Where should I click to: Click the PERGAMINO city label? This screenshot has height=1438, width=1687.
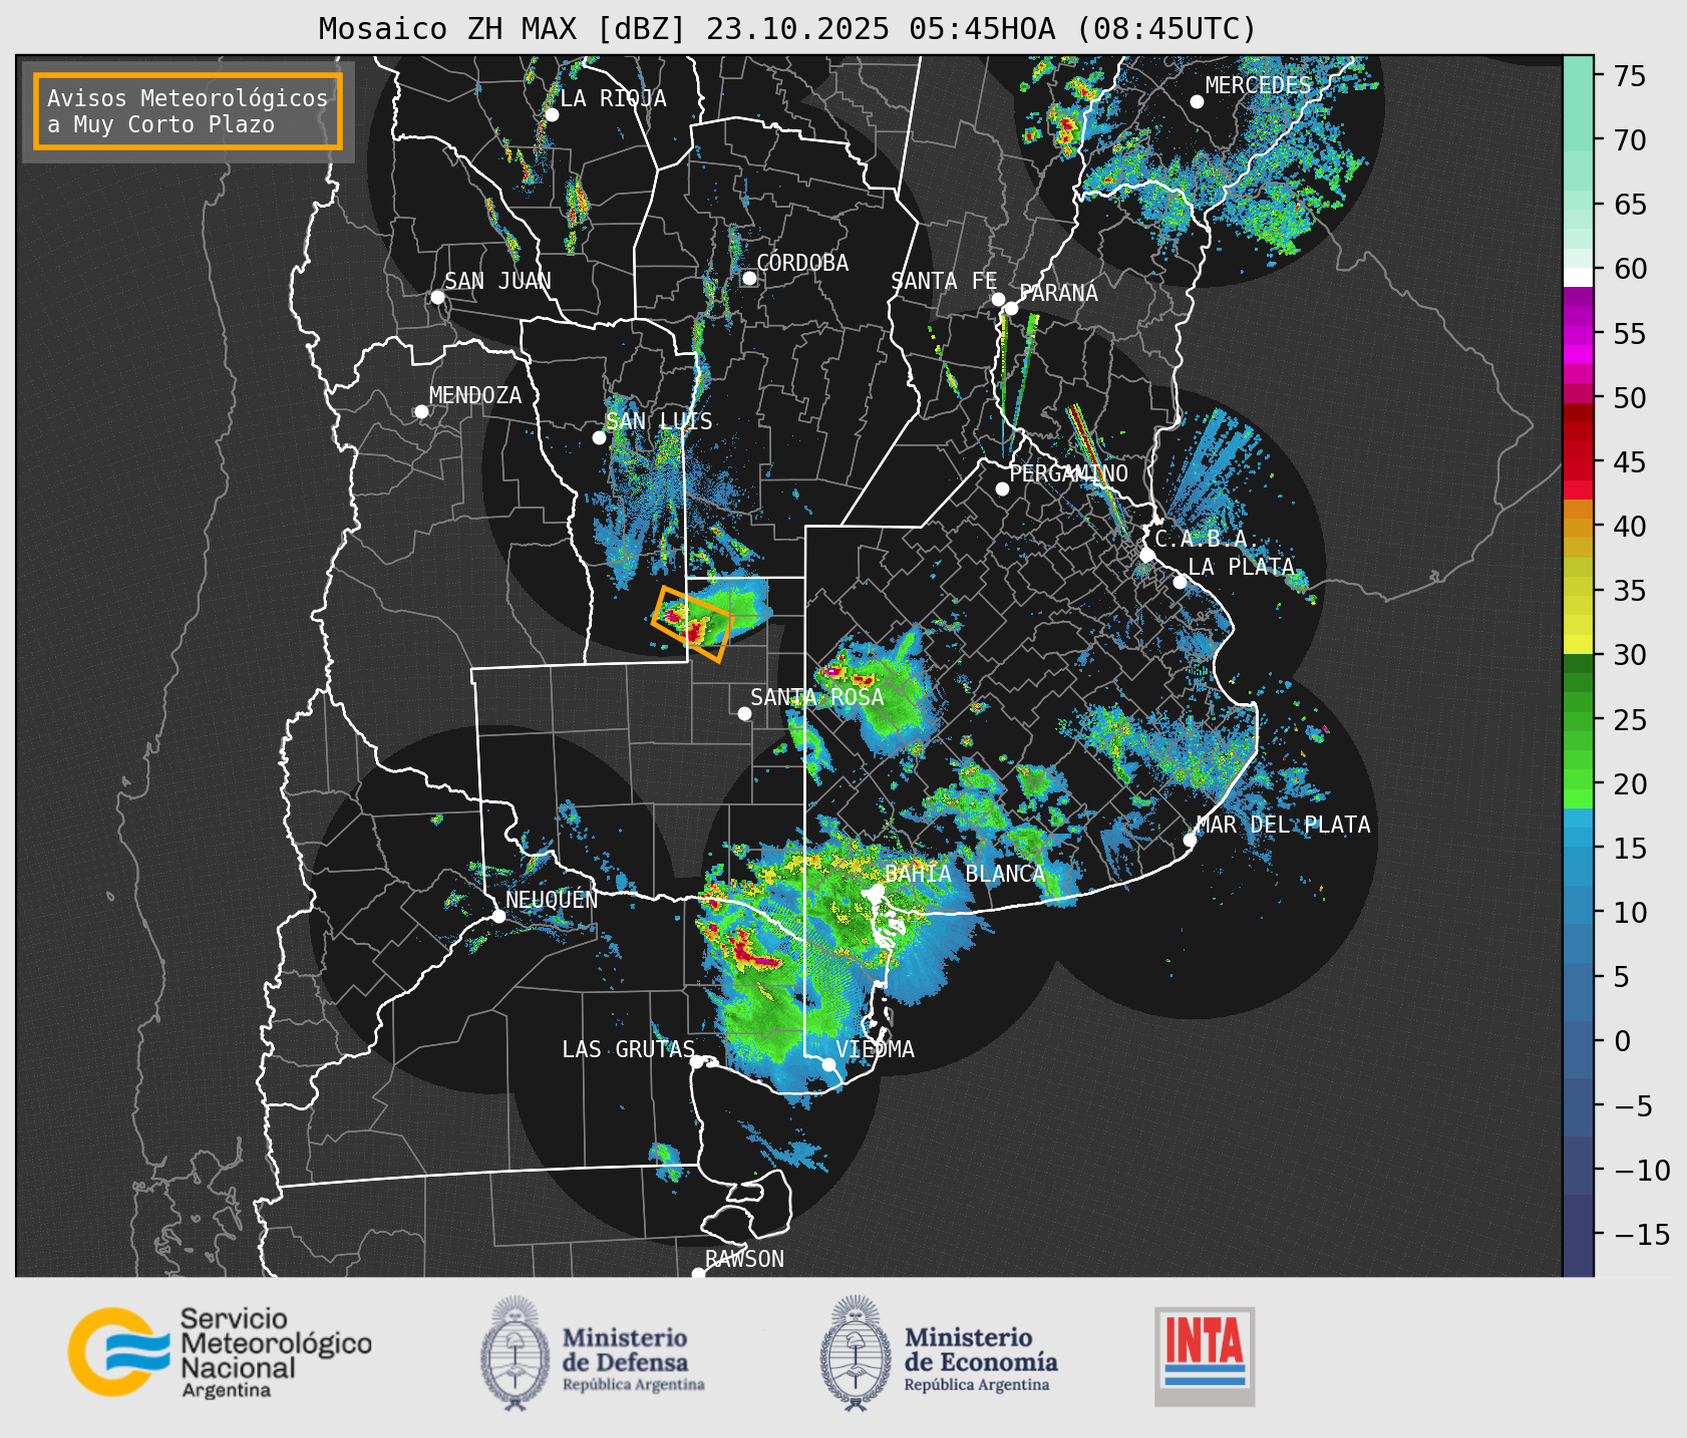pyautogui.click(x=1069, y=473)
